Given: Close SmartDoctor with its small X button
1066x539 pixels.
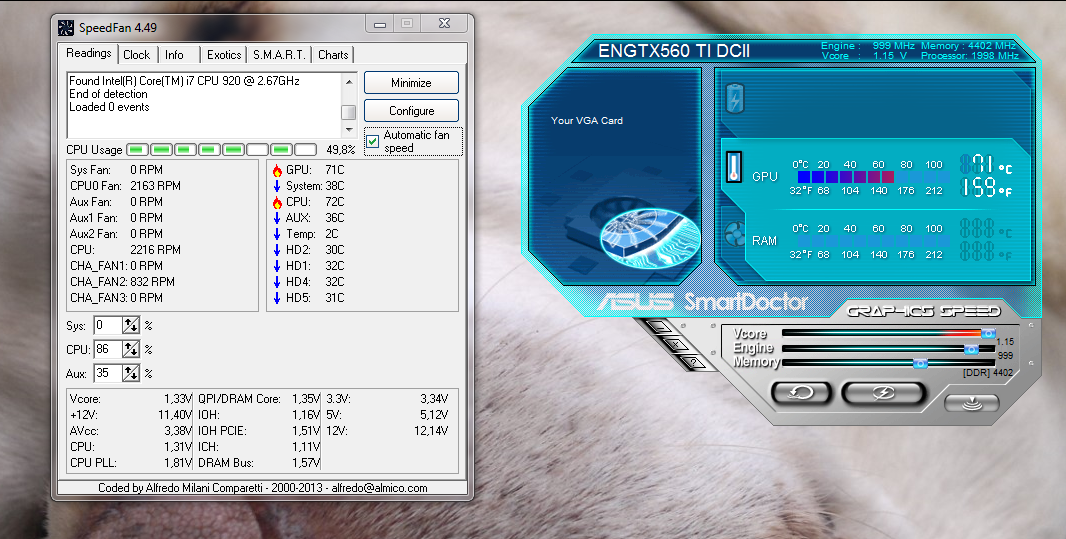Looking at the screenshot, I should pyautogui.click(x=676, y=345).
